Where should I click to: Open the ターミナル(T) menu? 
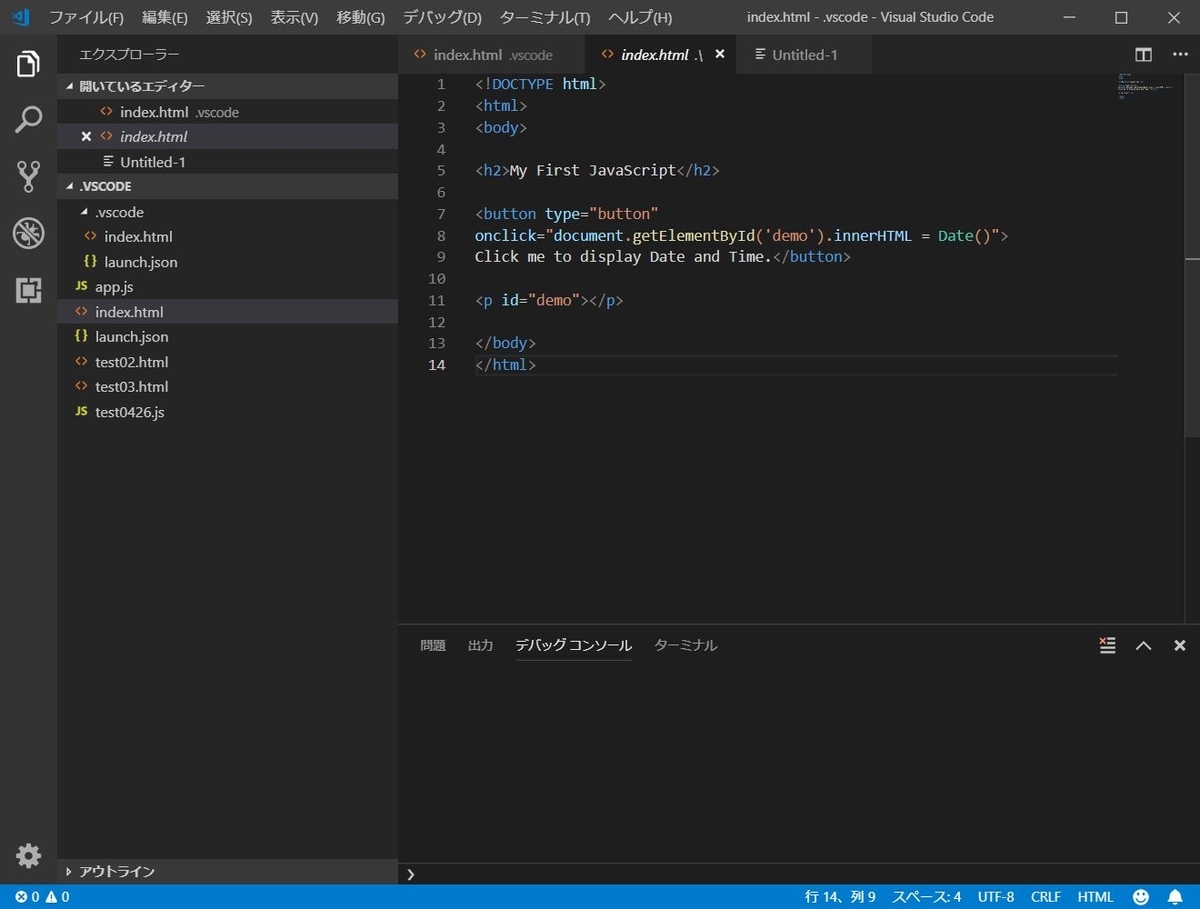(545, 17)
